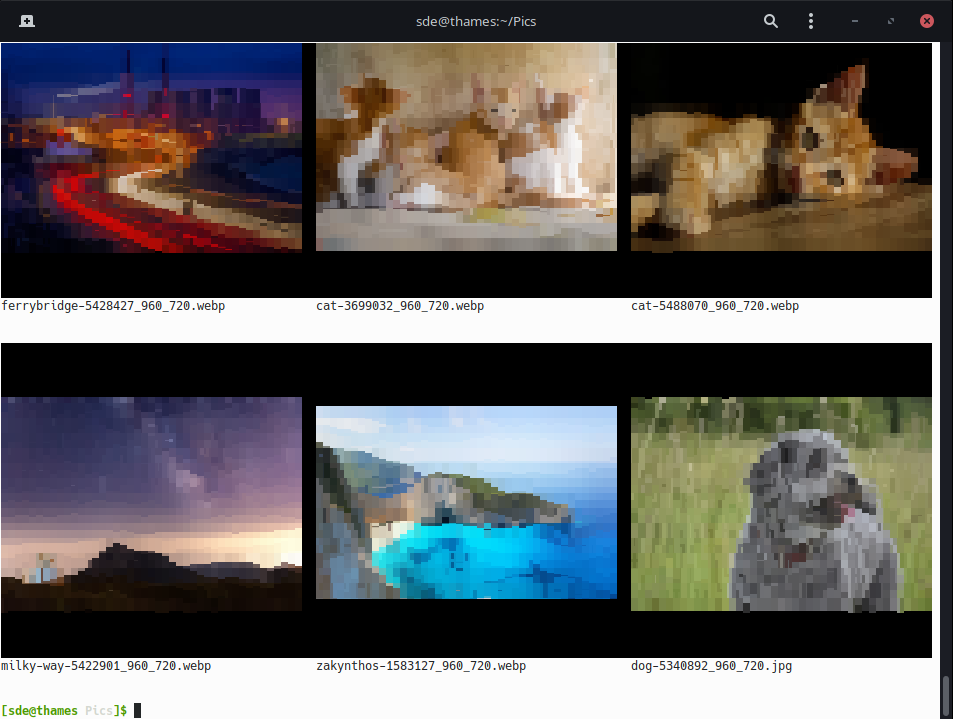Click the cat-5488070_960_720.webp filename
Screen dimensions: 953x719
tap(713, 305)
